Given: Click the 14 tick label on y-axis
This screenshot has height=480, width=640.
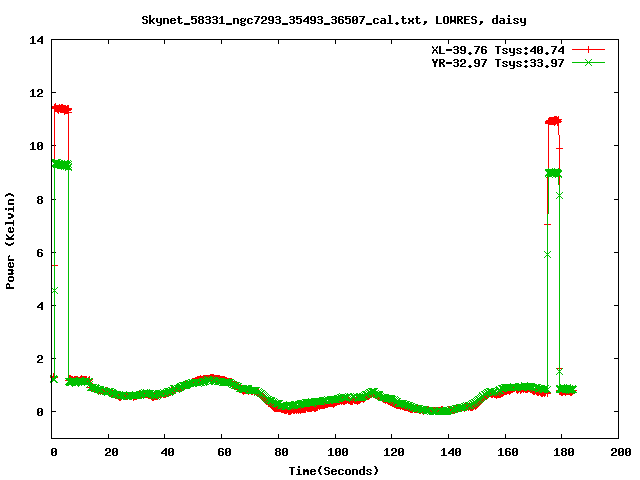Looking at the screenshot, I should click(37, 40).
